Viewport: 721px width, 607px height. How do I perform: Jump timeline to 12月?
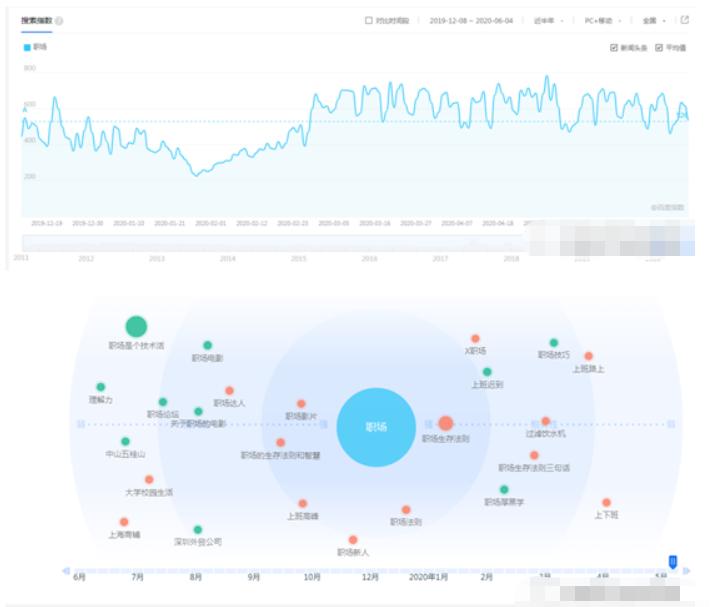pos(370,577)
